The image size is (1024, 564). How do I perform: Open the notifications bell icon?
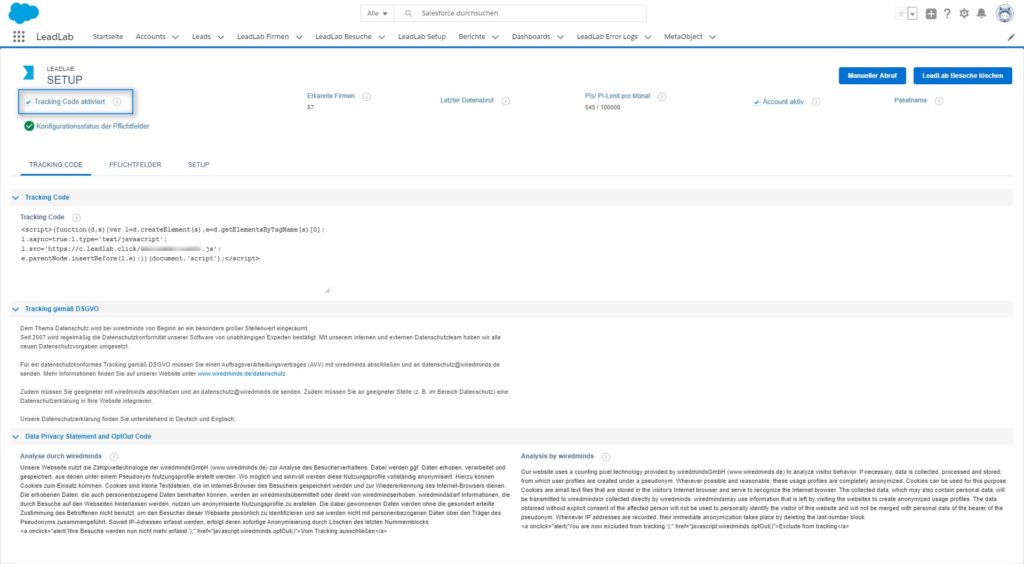click(x=981, y=13)
